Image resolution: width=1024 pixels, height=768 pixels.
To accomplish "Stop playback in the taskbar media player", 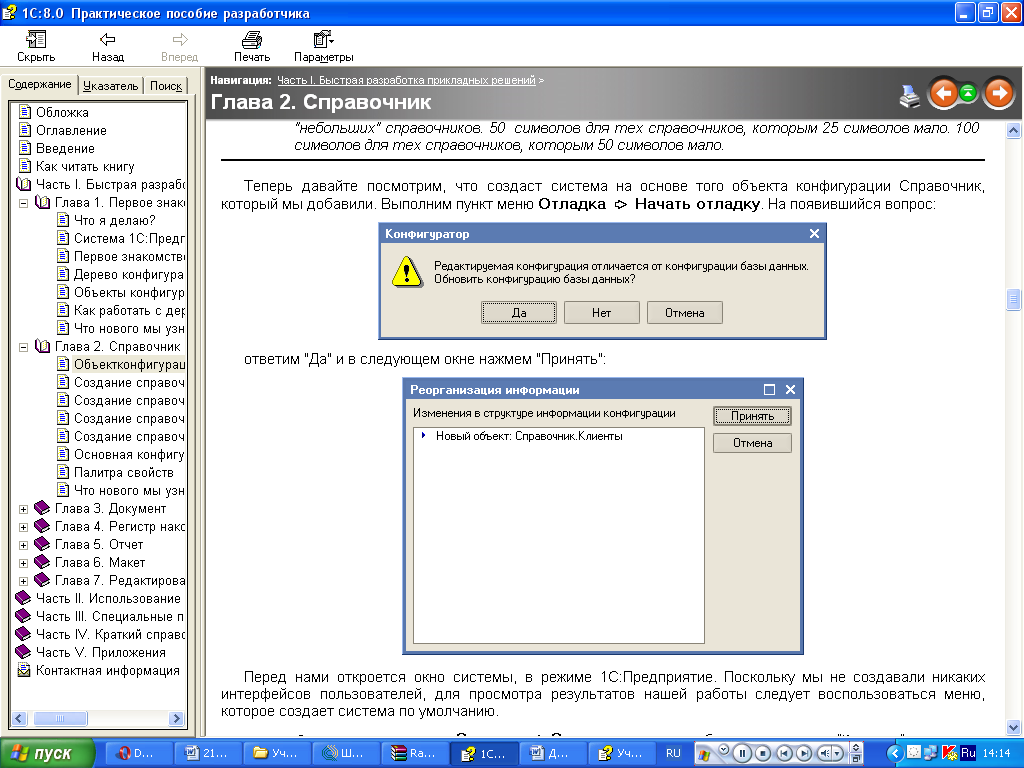I will tap(763, 754).
